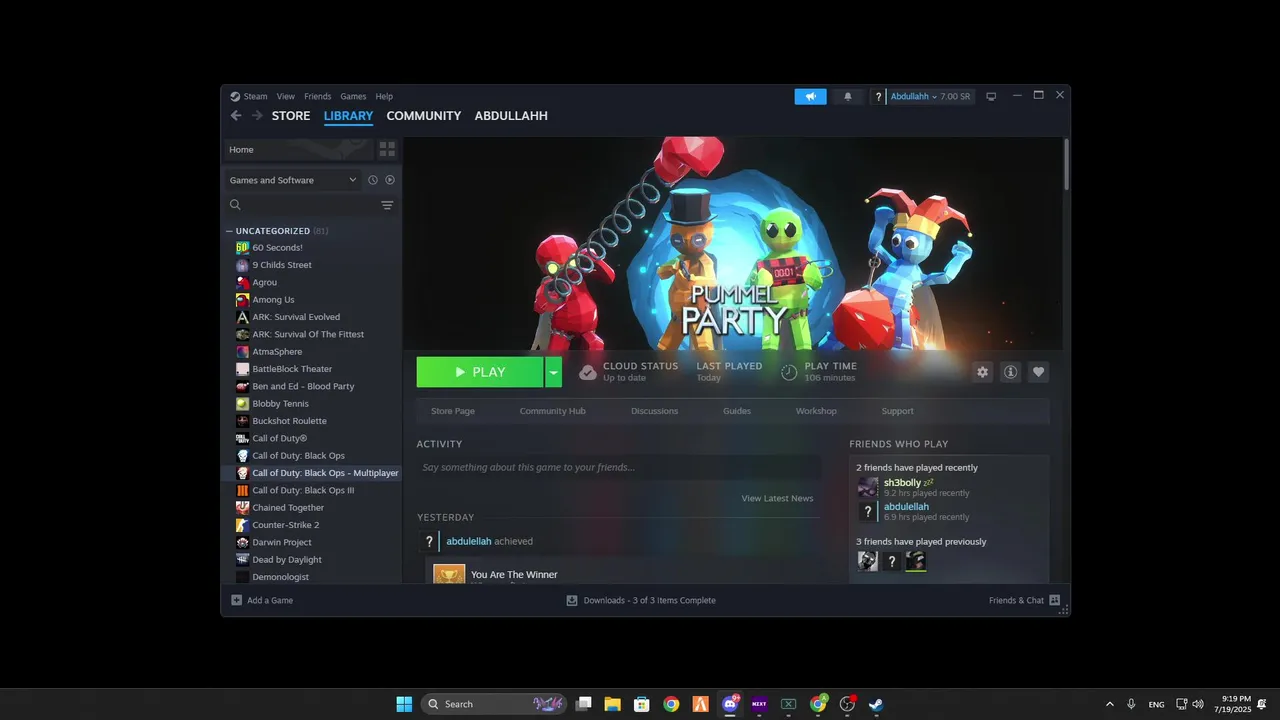Image resolution: width=1280 pixels, height=720 pixels.
Task: Click View Latest News
Action: click(x=777, y=498)
